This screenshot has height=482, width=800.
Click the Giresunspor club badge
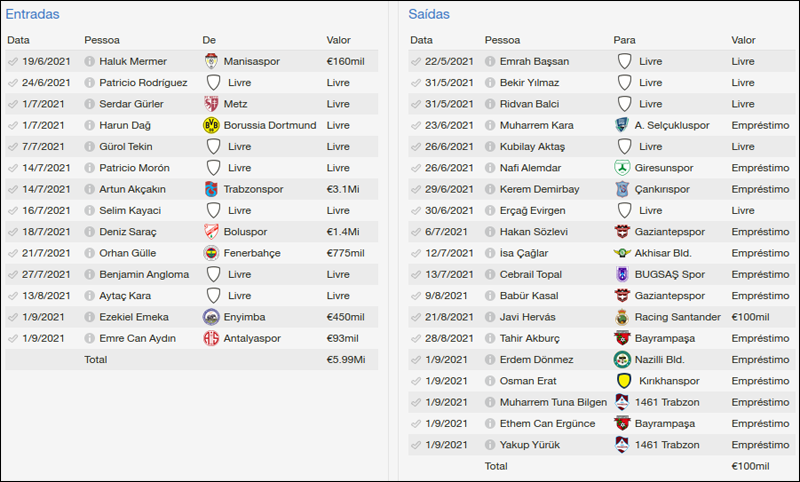tap(622, 168)
